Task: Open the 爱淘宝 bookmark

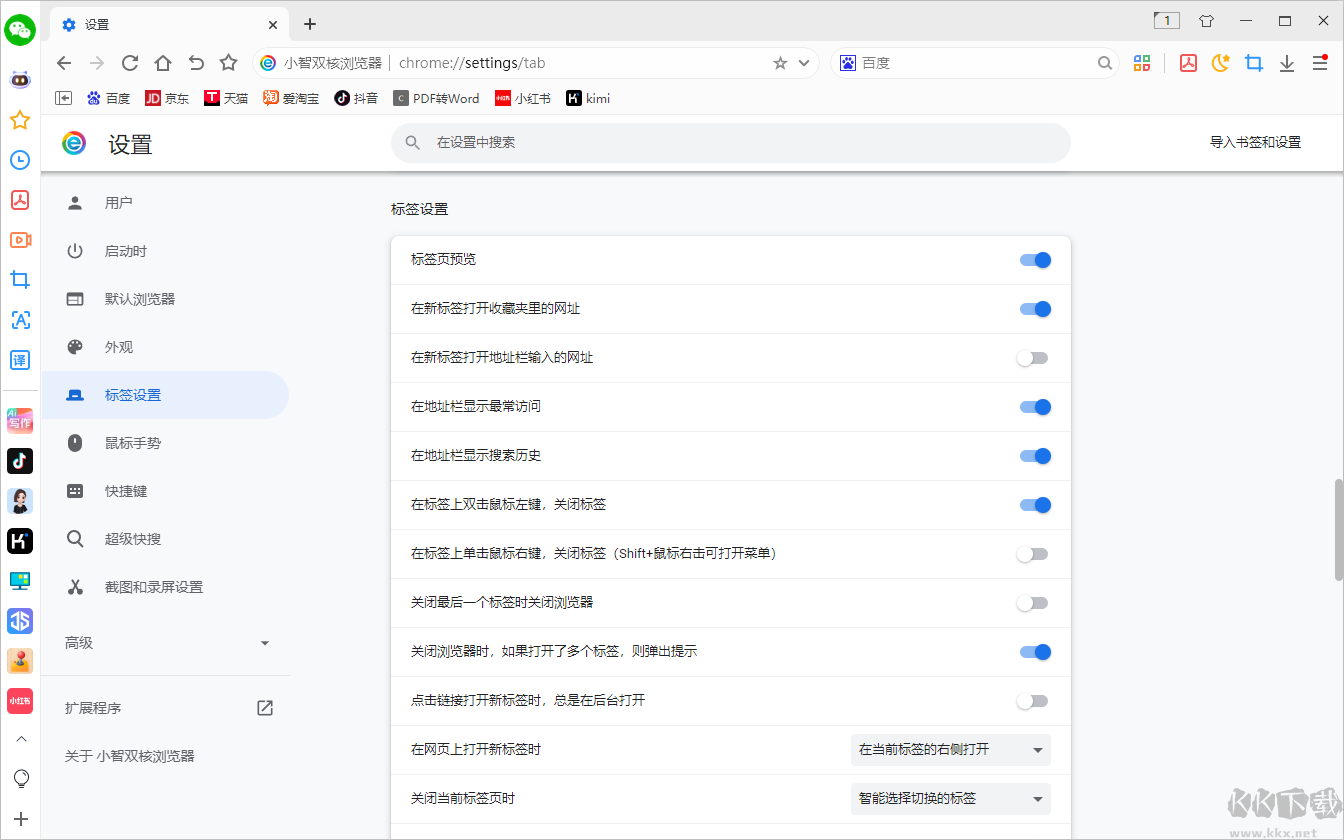Action: [291, 98]
